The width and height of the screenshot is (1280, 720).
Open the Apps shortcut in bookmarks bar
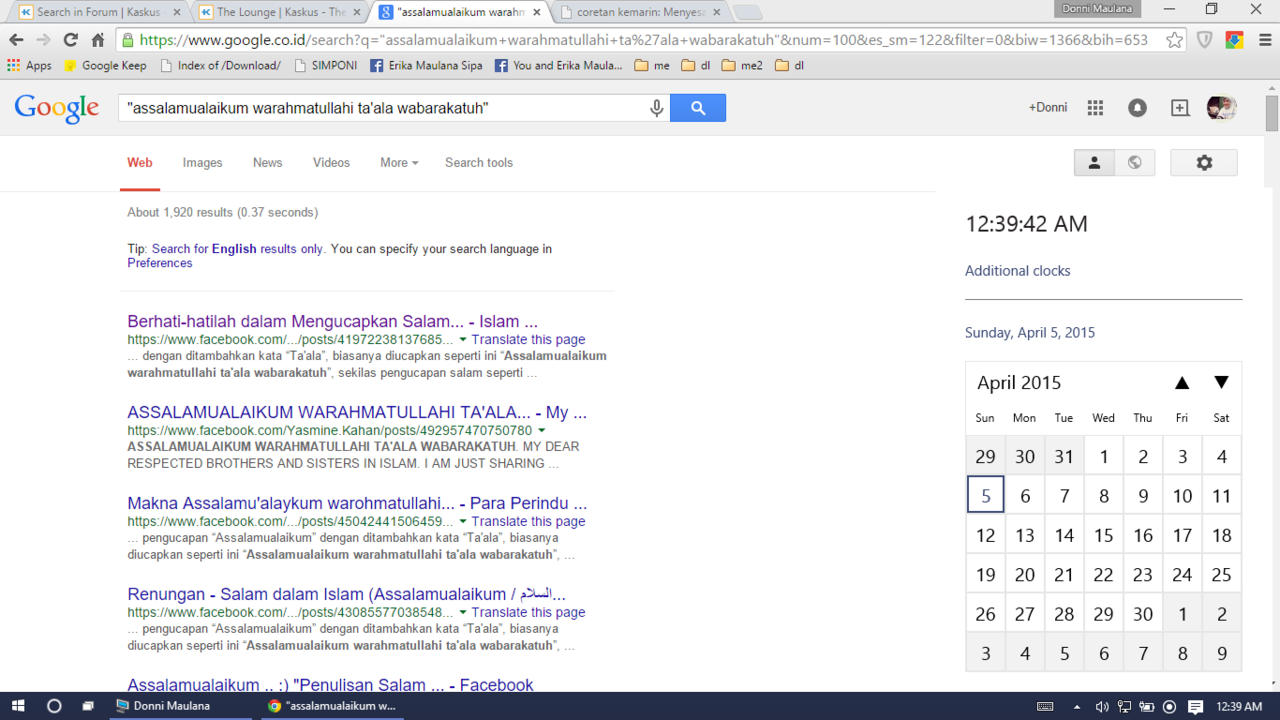(29, 65)
